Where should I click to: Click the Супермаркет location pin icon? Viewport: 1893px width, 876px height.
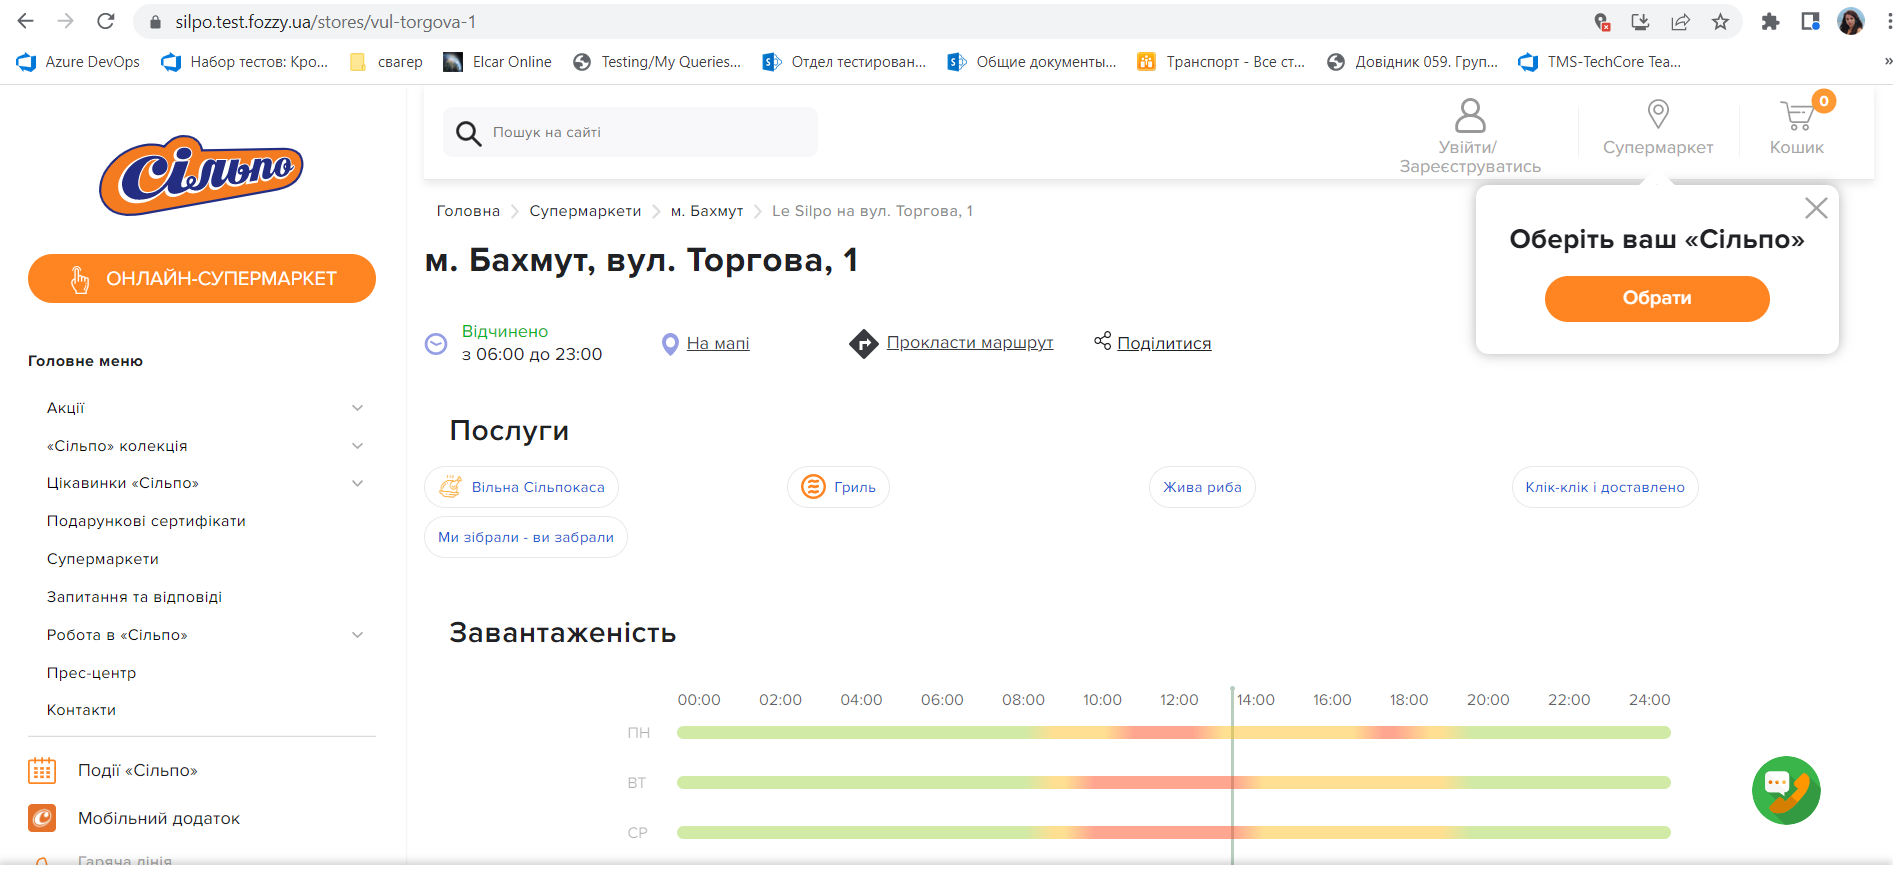[x=1658, y=114]
